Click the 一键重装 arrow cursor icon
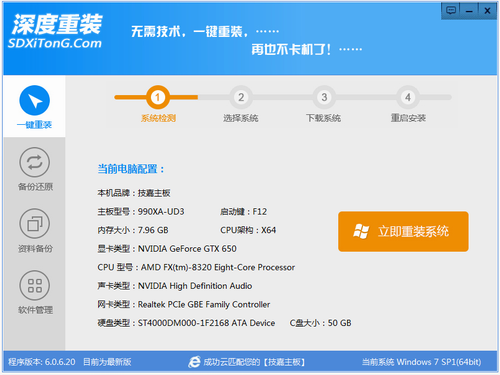Screen dimensions: 500x375 pyautogui.click(x=35, y=100)
